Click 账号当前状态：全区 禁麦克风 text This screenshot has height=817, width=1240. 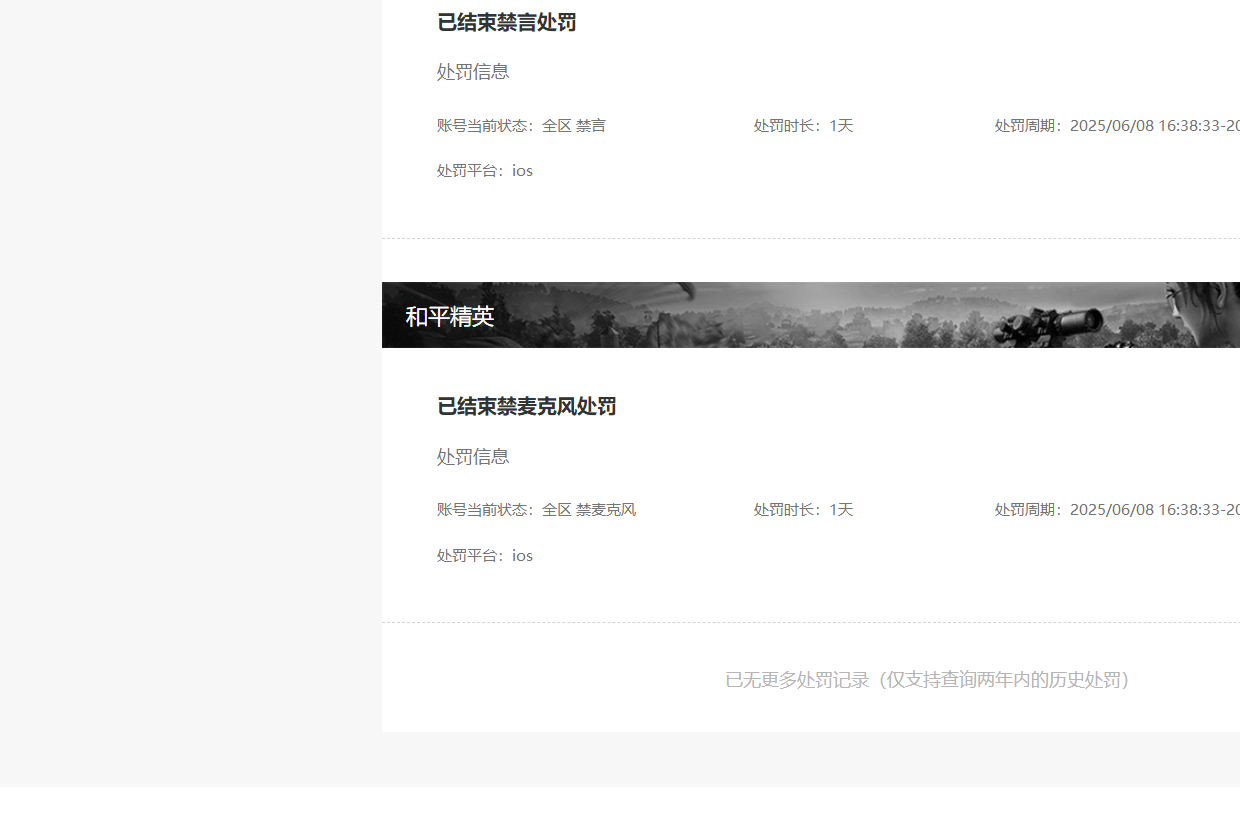pos(536,510)
